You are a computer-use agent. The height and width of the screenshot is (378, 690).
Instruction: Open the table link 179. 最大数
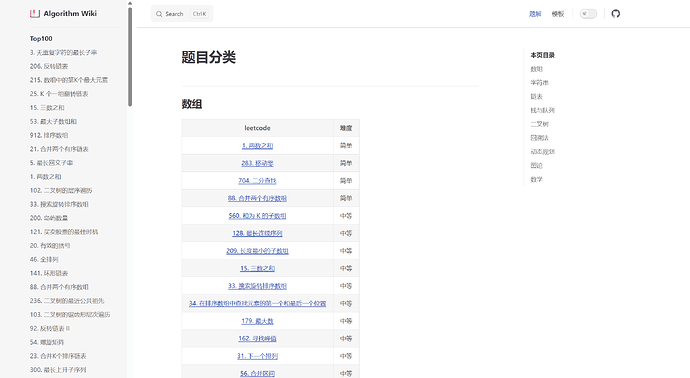point(257,321)
